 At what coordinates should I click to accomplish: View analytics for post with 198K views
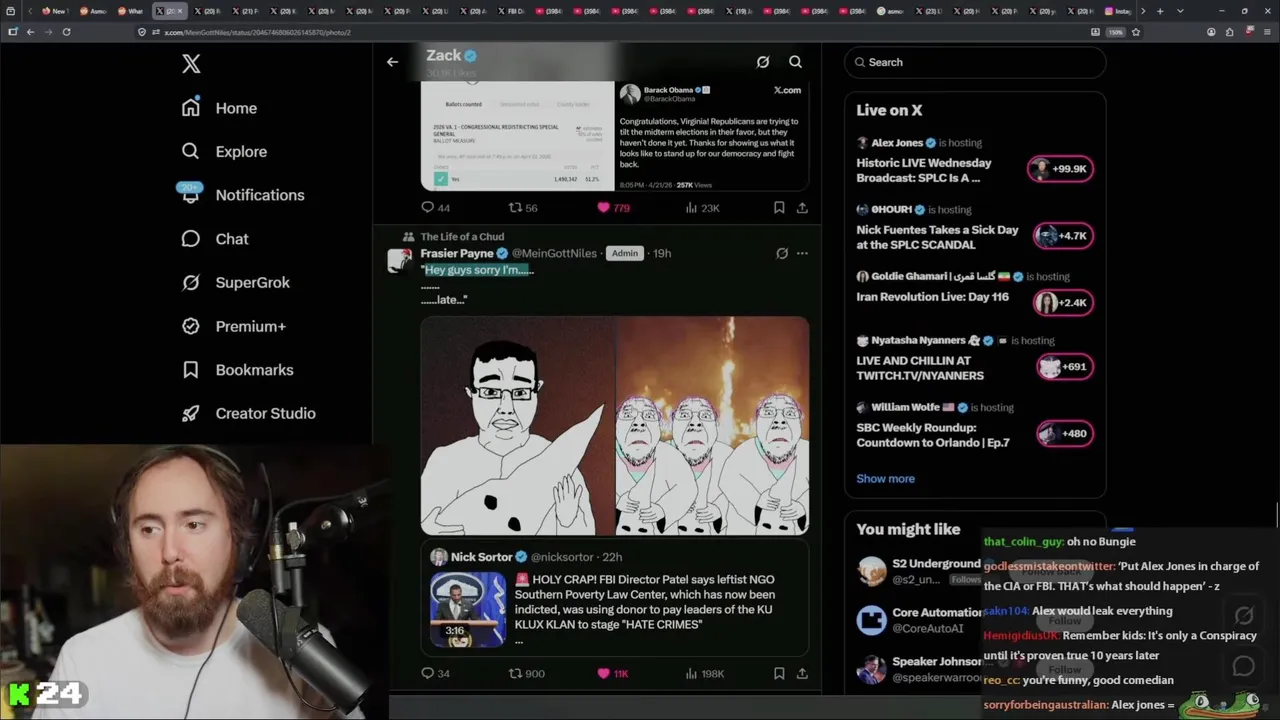tap(704, 674)
